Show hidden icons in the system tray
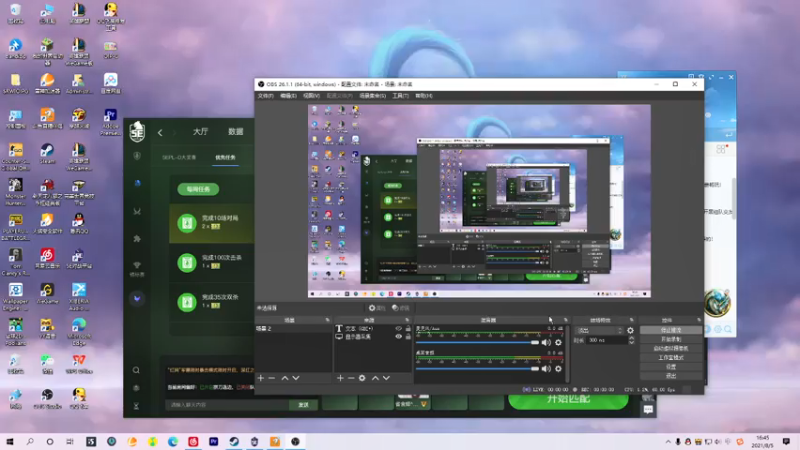This screenshot has width=800, height=450. pyautogui.click(x=668, y=441)
